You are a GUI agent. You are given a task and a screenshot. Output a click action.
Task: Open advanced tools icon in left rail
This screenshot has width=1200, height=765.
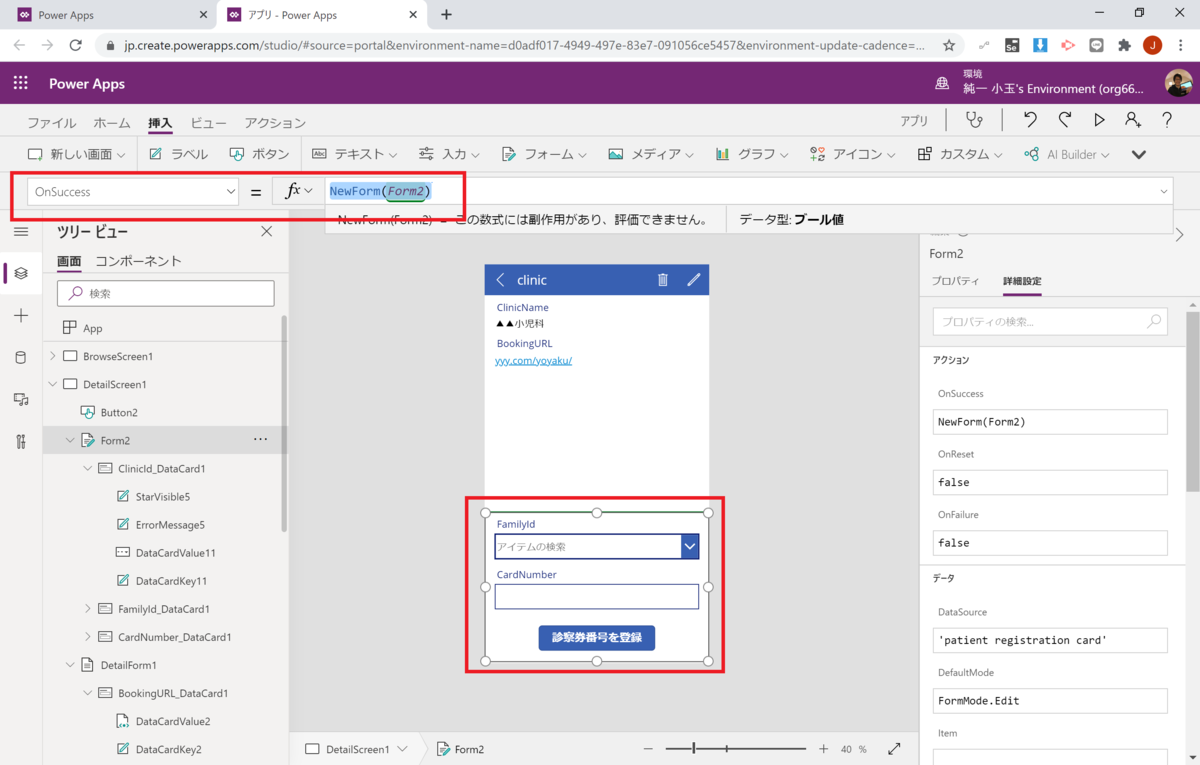coord(21,441)
